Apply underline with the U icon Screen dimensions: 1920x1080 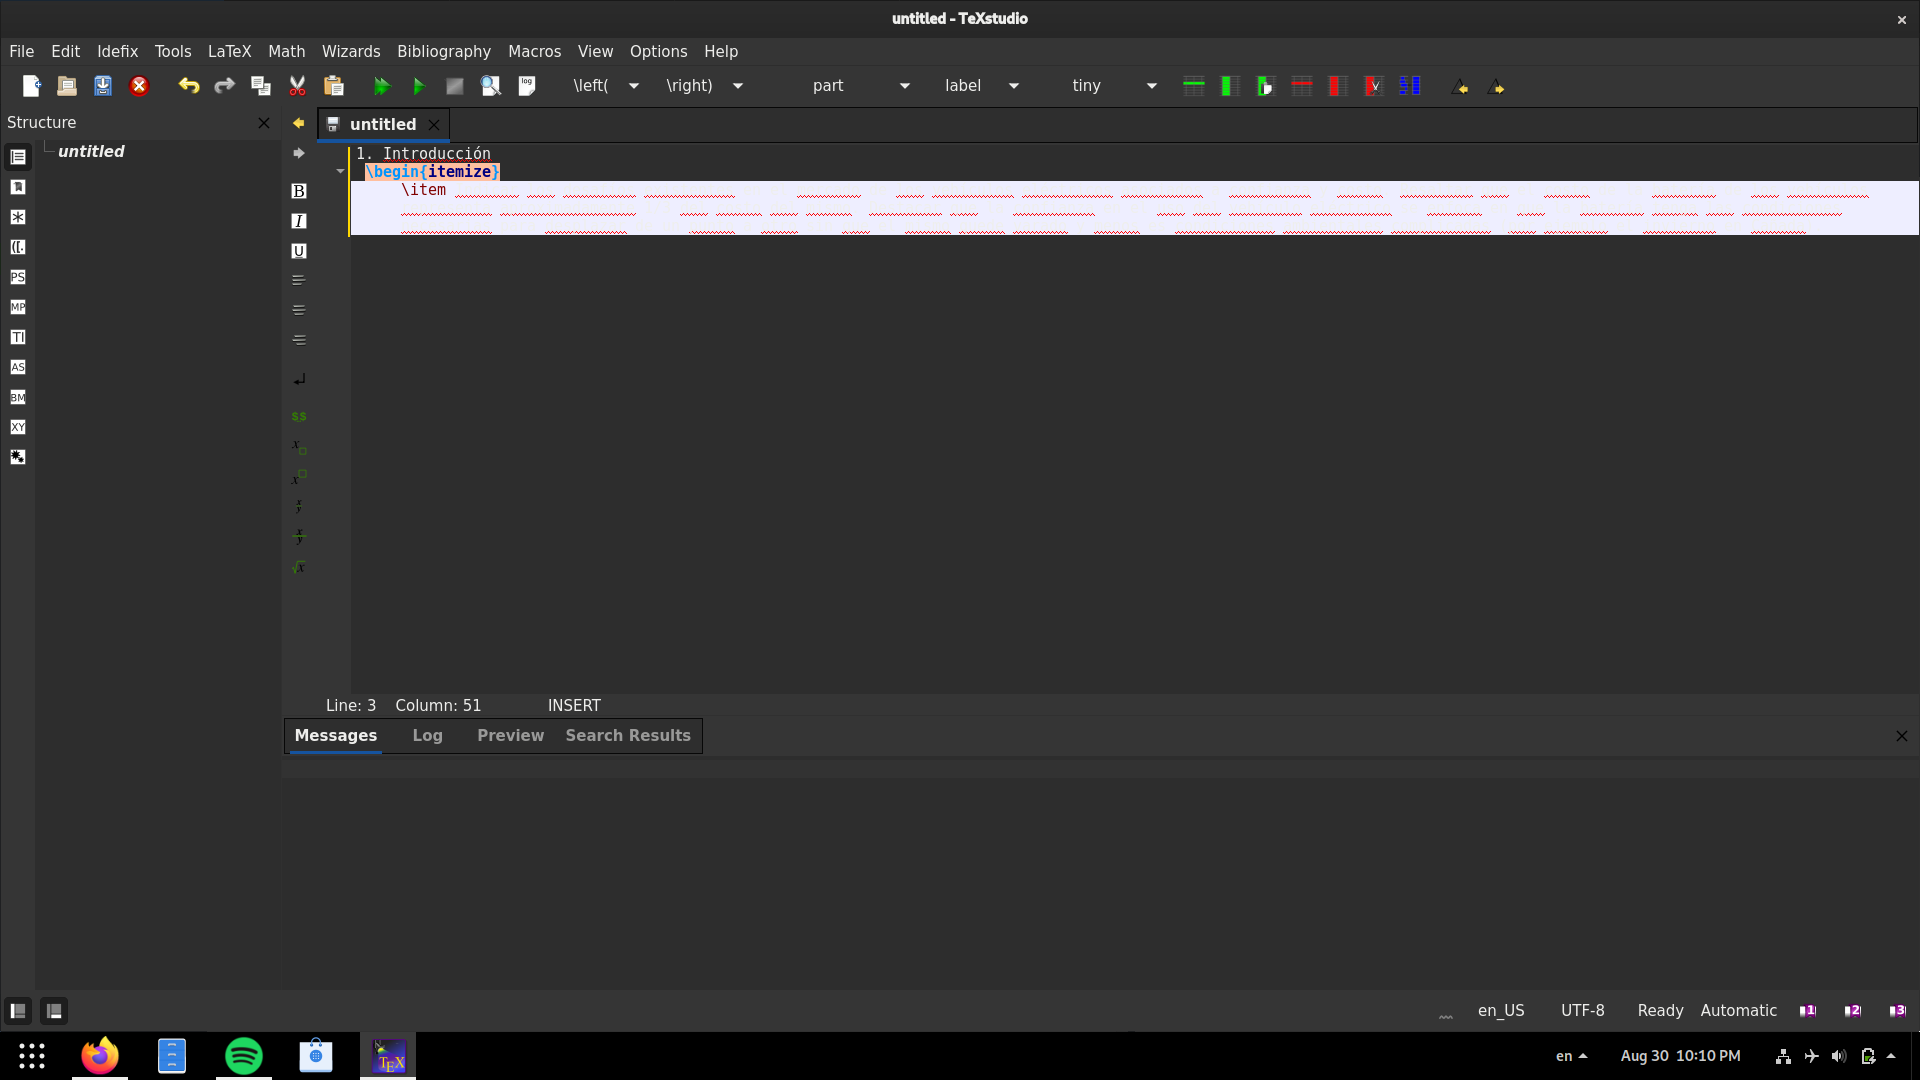[298, 251]
